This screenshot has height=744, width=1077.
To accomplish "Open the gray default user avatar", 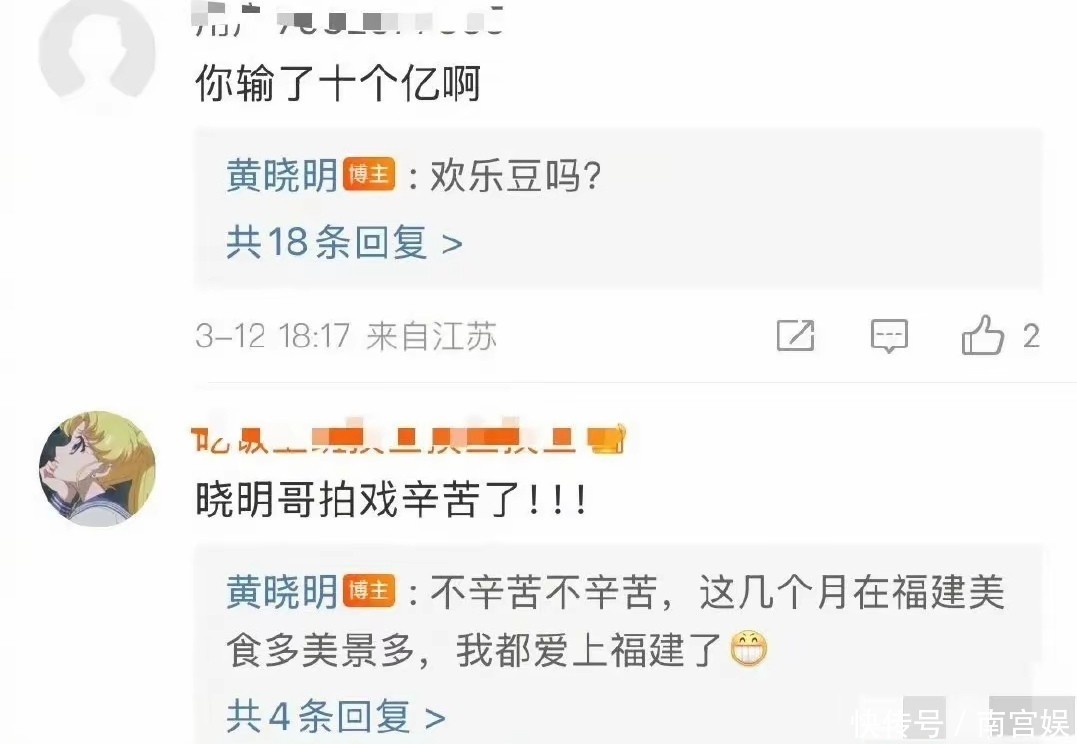I will (x=97, y=49).
